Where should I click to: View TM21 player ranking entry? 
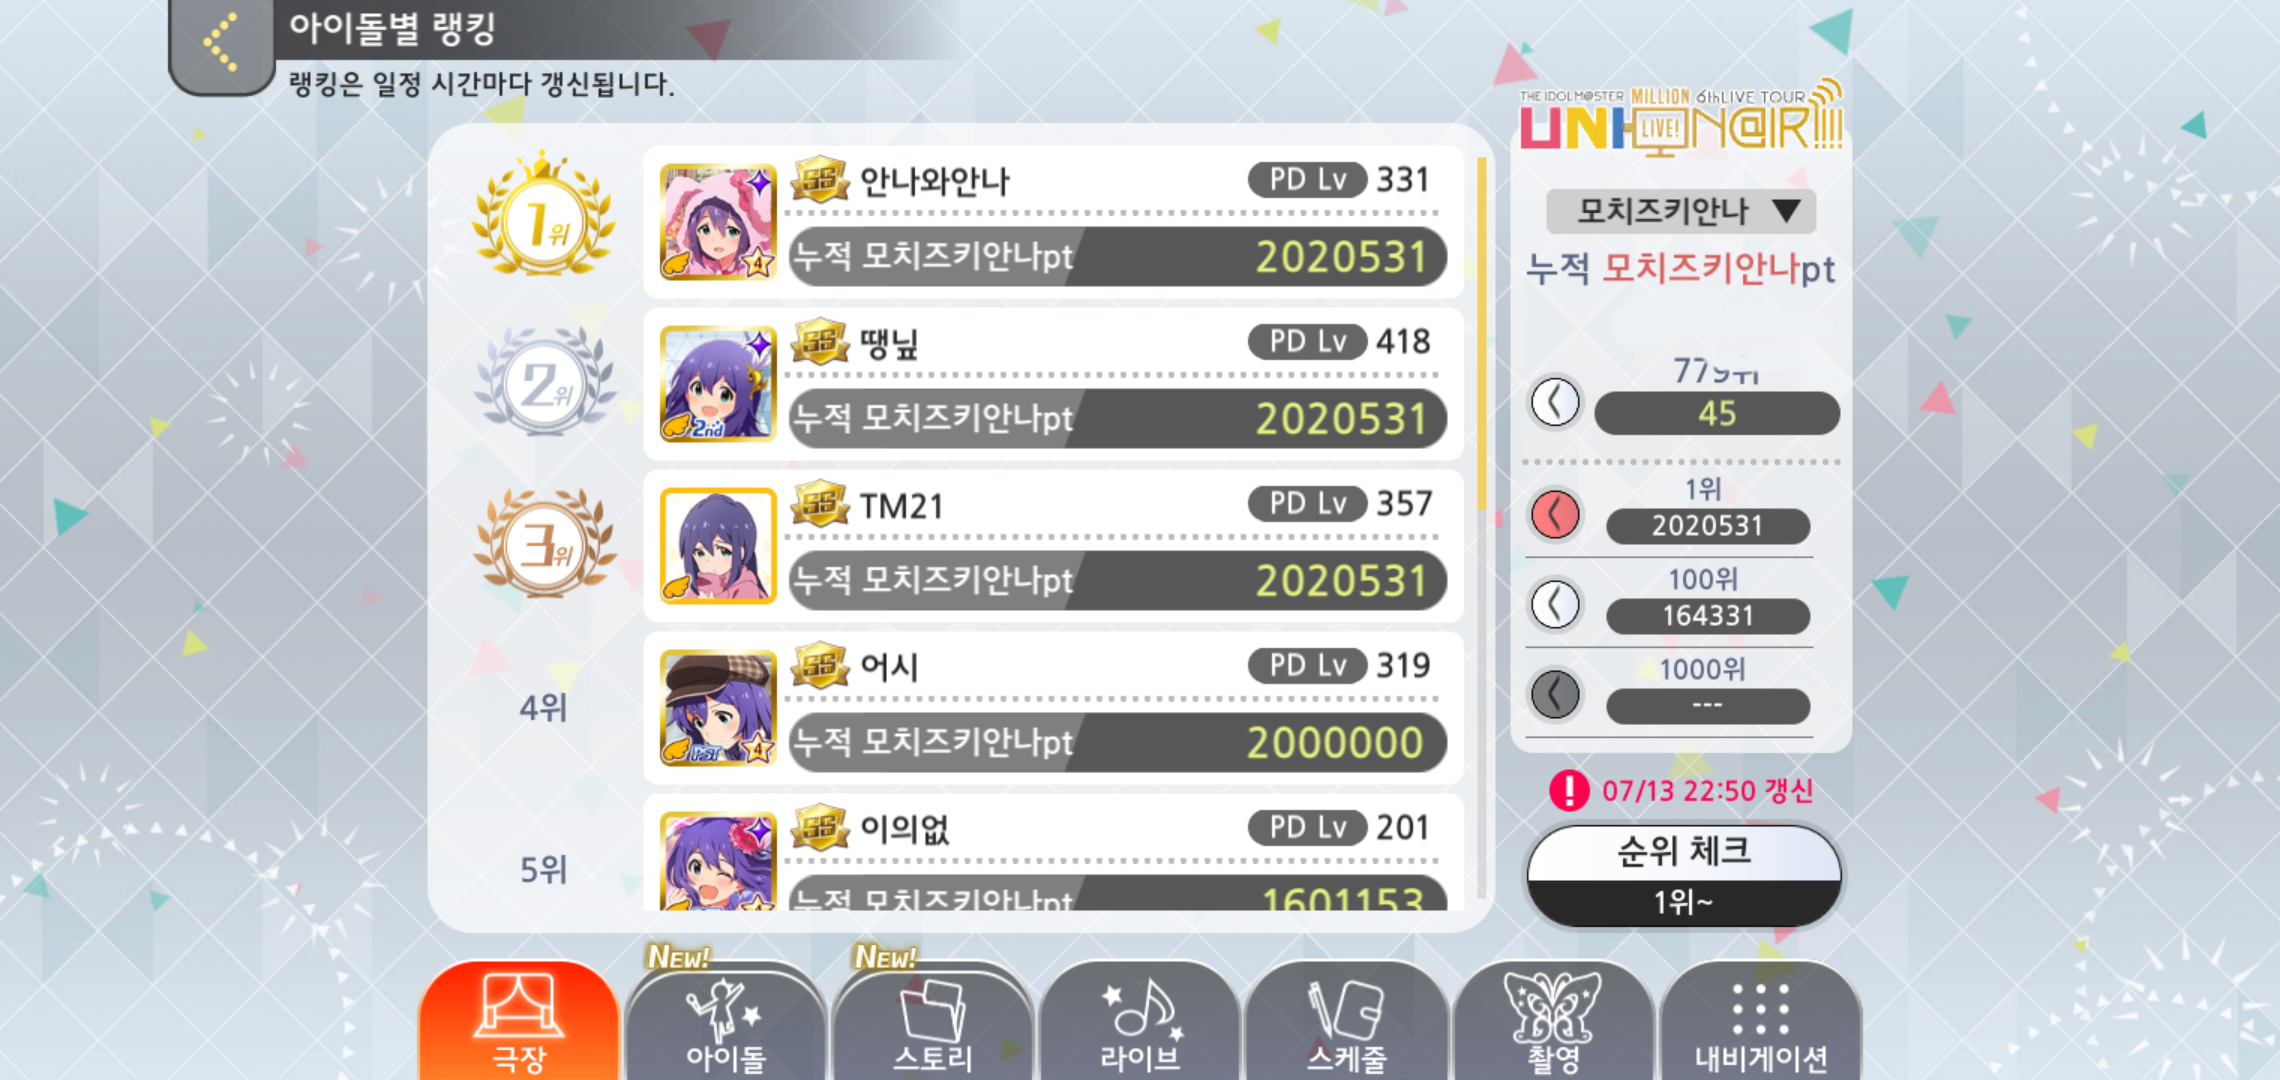tap(1053, 546)
